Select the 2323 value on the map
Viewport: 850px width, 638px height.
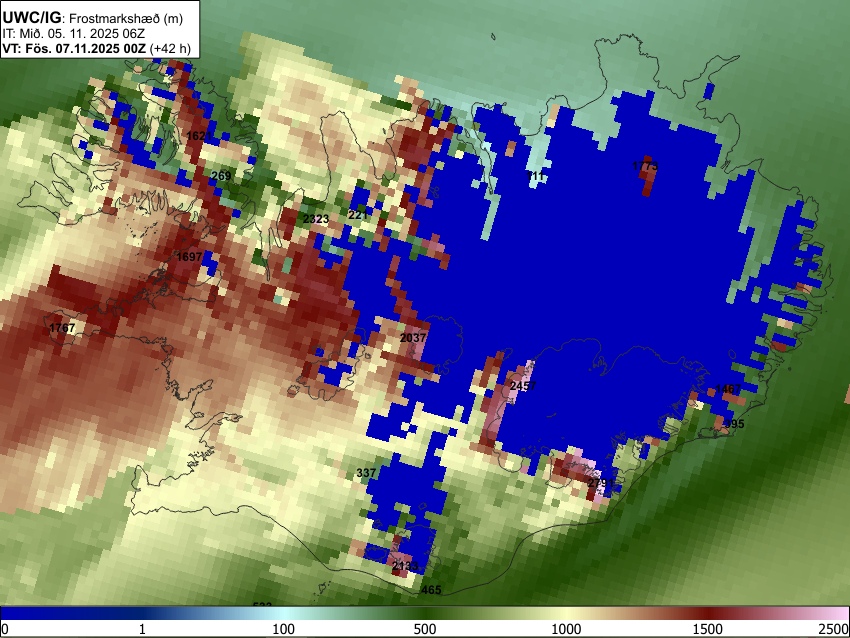315,219
